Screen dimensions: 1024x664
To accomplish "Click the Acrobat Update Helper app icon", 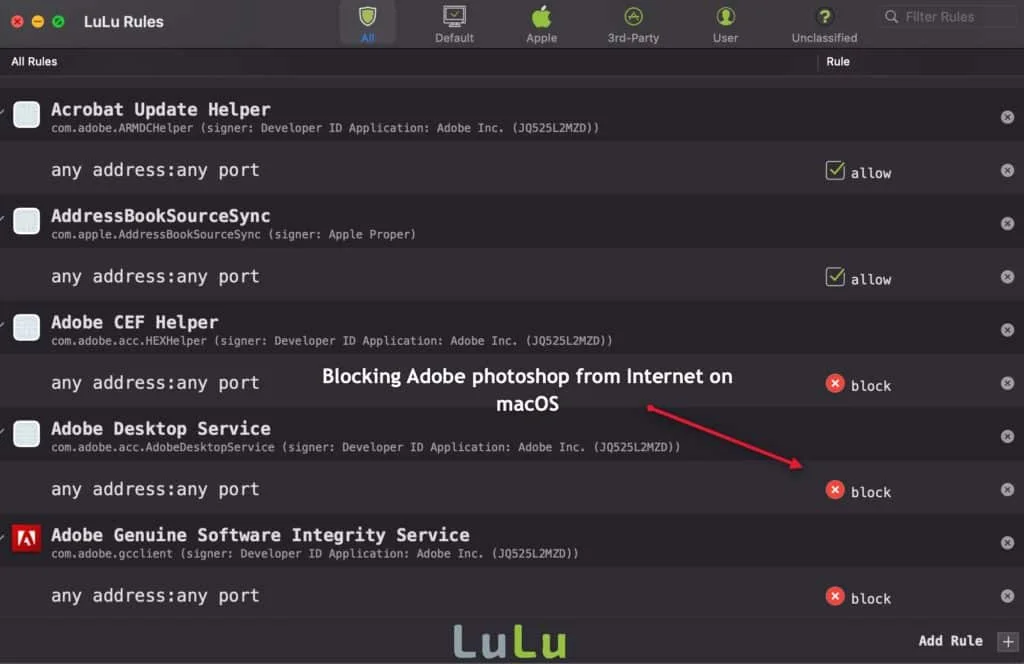I will (x=27, y=115).
